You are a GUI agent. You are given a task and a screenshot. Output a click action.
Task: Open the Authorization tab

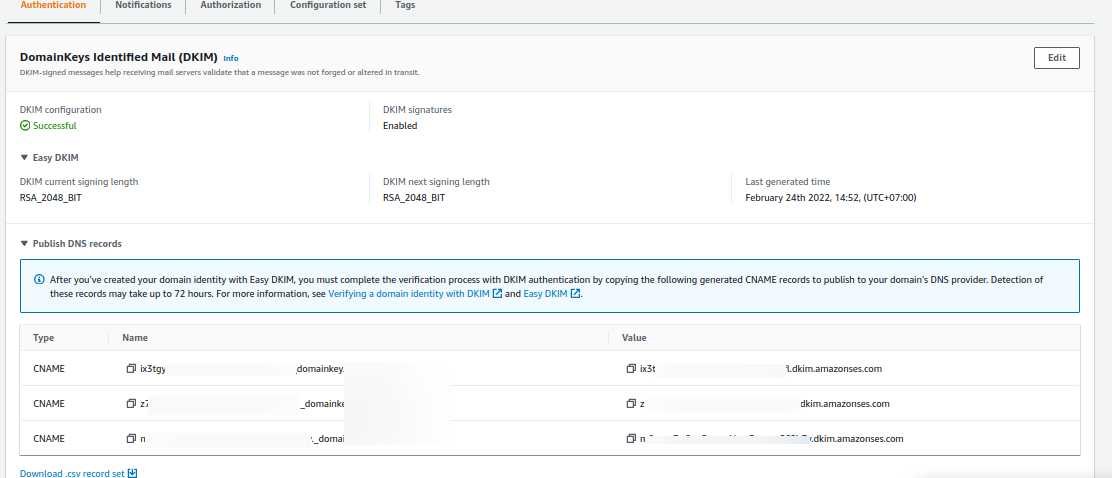tap(230, 5)
